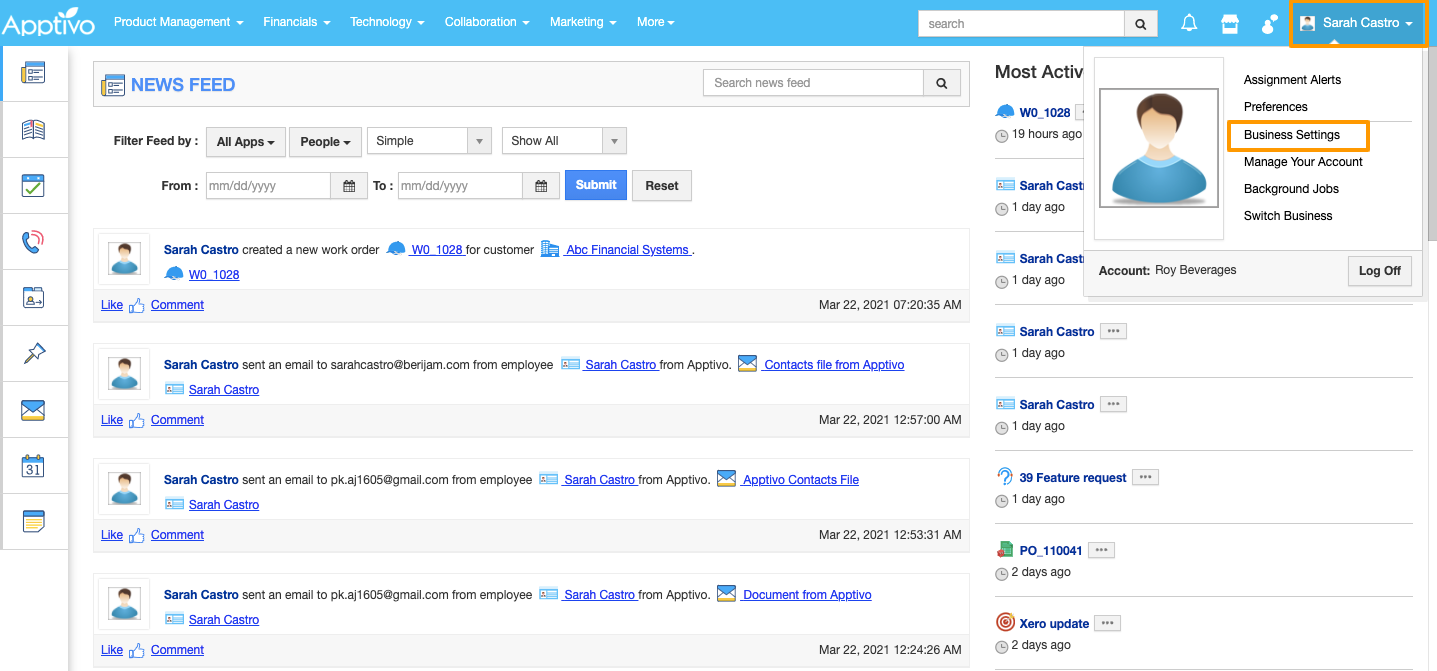This screenshot has height=671, width=1437.
Task: Expand the All Apps filter dropdown
Action: pyautogui.click(x=246, y=142)
